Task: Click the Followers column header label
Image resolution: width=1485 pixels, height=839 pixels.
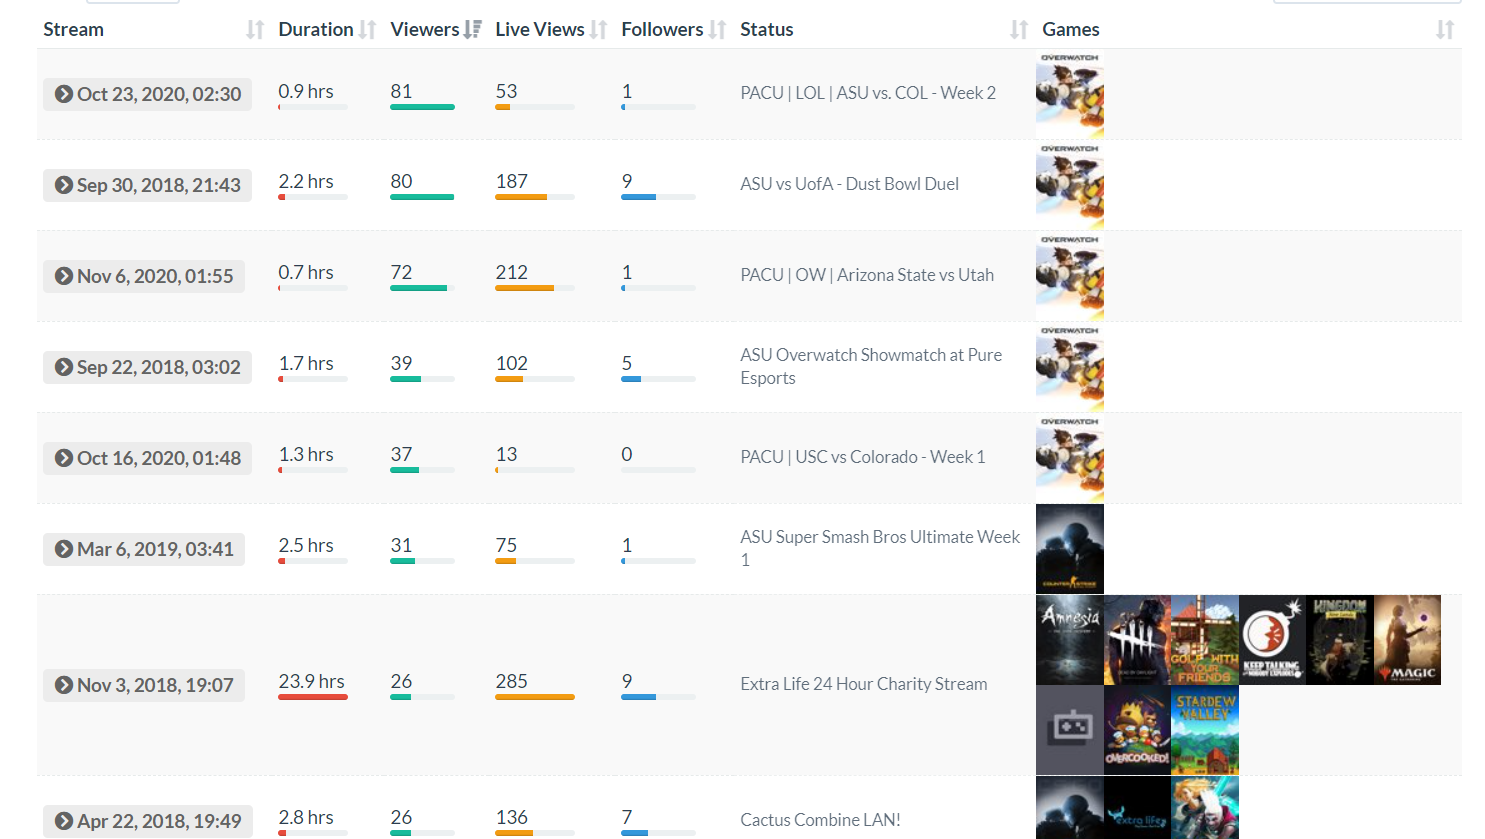Action: tap(662, 30)
